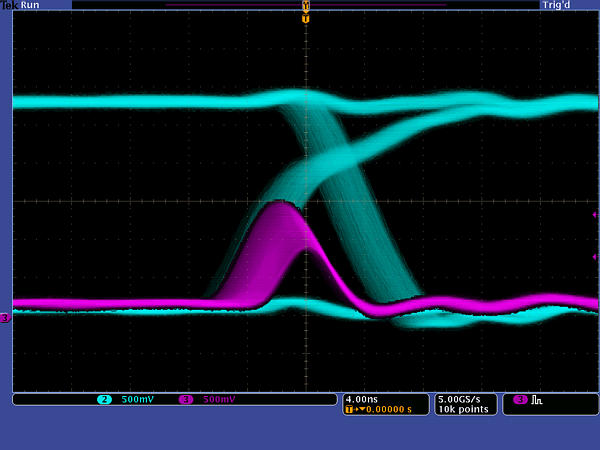The image size is (600, 450).
Task: Click the rising edge trigger slope icon
Action: (536, 400)
